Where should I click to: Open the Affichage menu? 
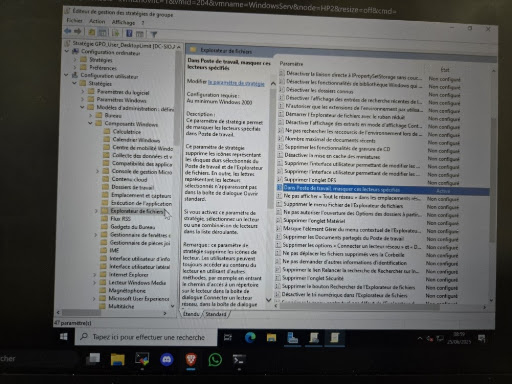pyautogui.click(x=123, y=22)
